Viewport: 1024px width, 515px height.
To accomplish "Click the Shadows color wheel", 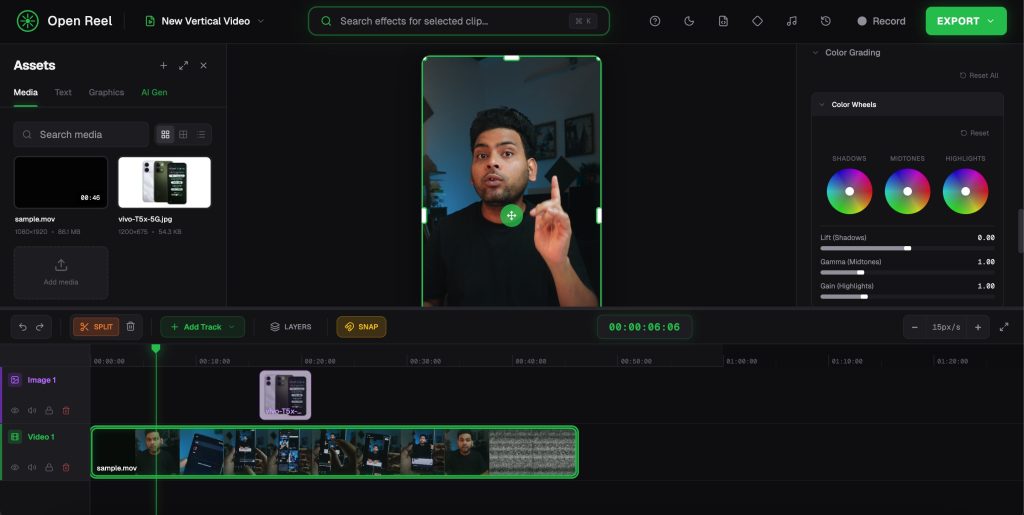I will (849, 191).
